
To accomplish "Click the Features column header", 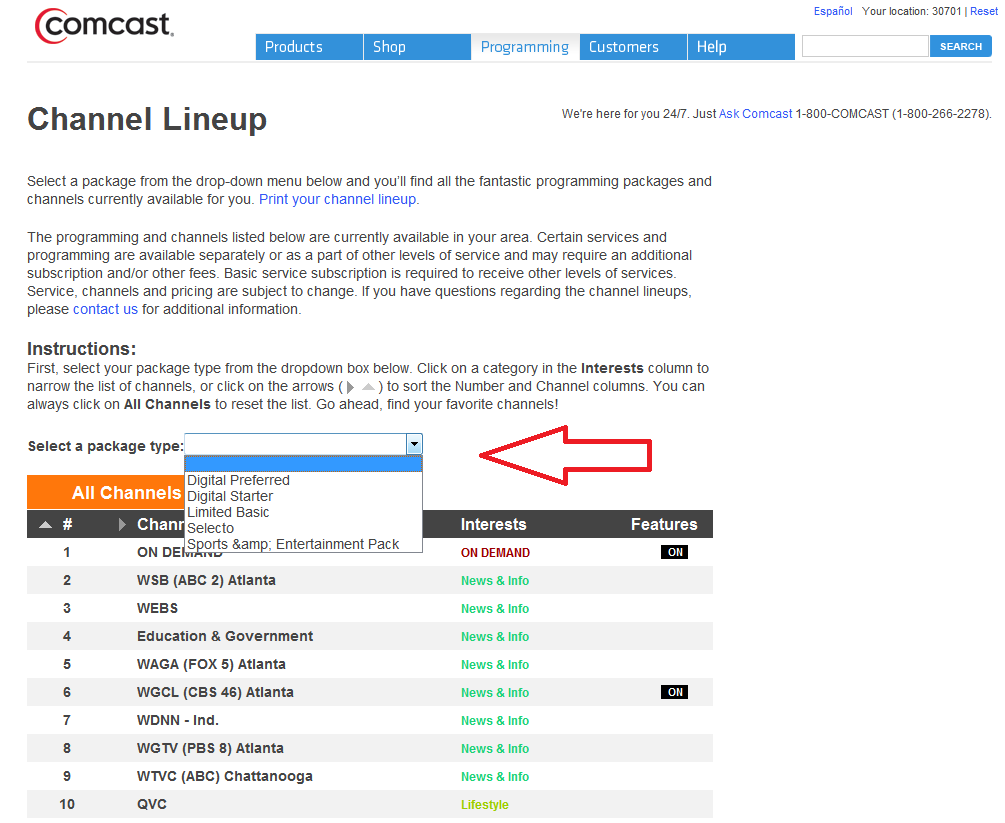I will point(664,524).
